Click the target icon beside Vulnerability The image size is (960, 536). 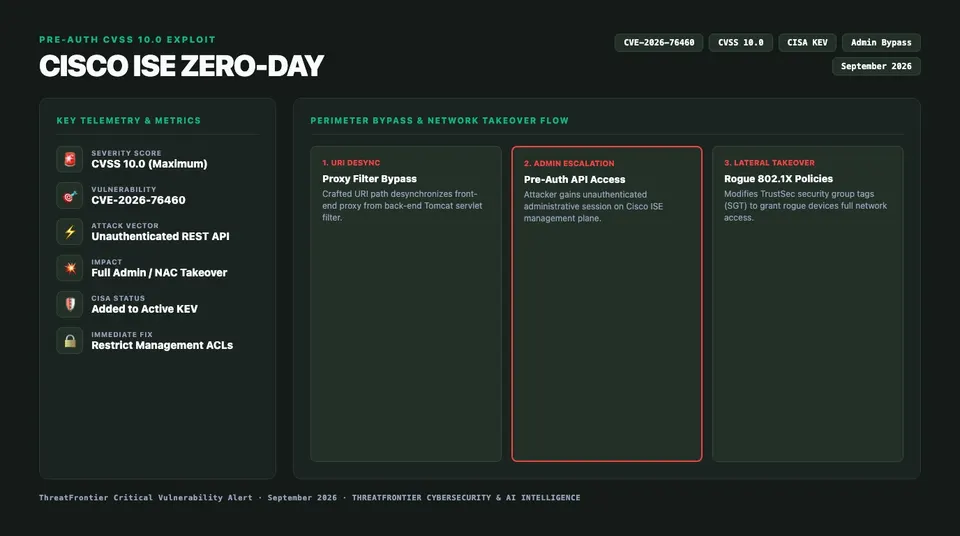[x=70, y=195]
